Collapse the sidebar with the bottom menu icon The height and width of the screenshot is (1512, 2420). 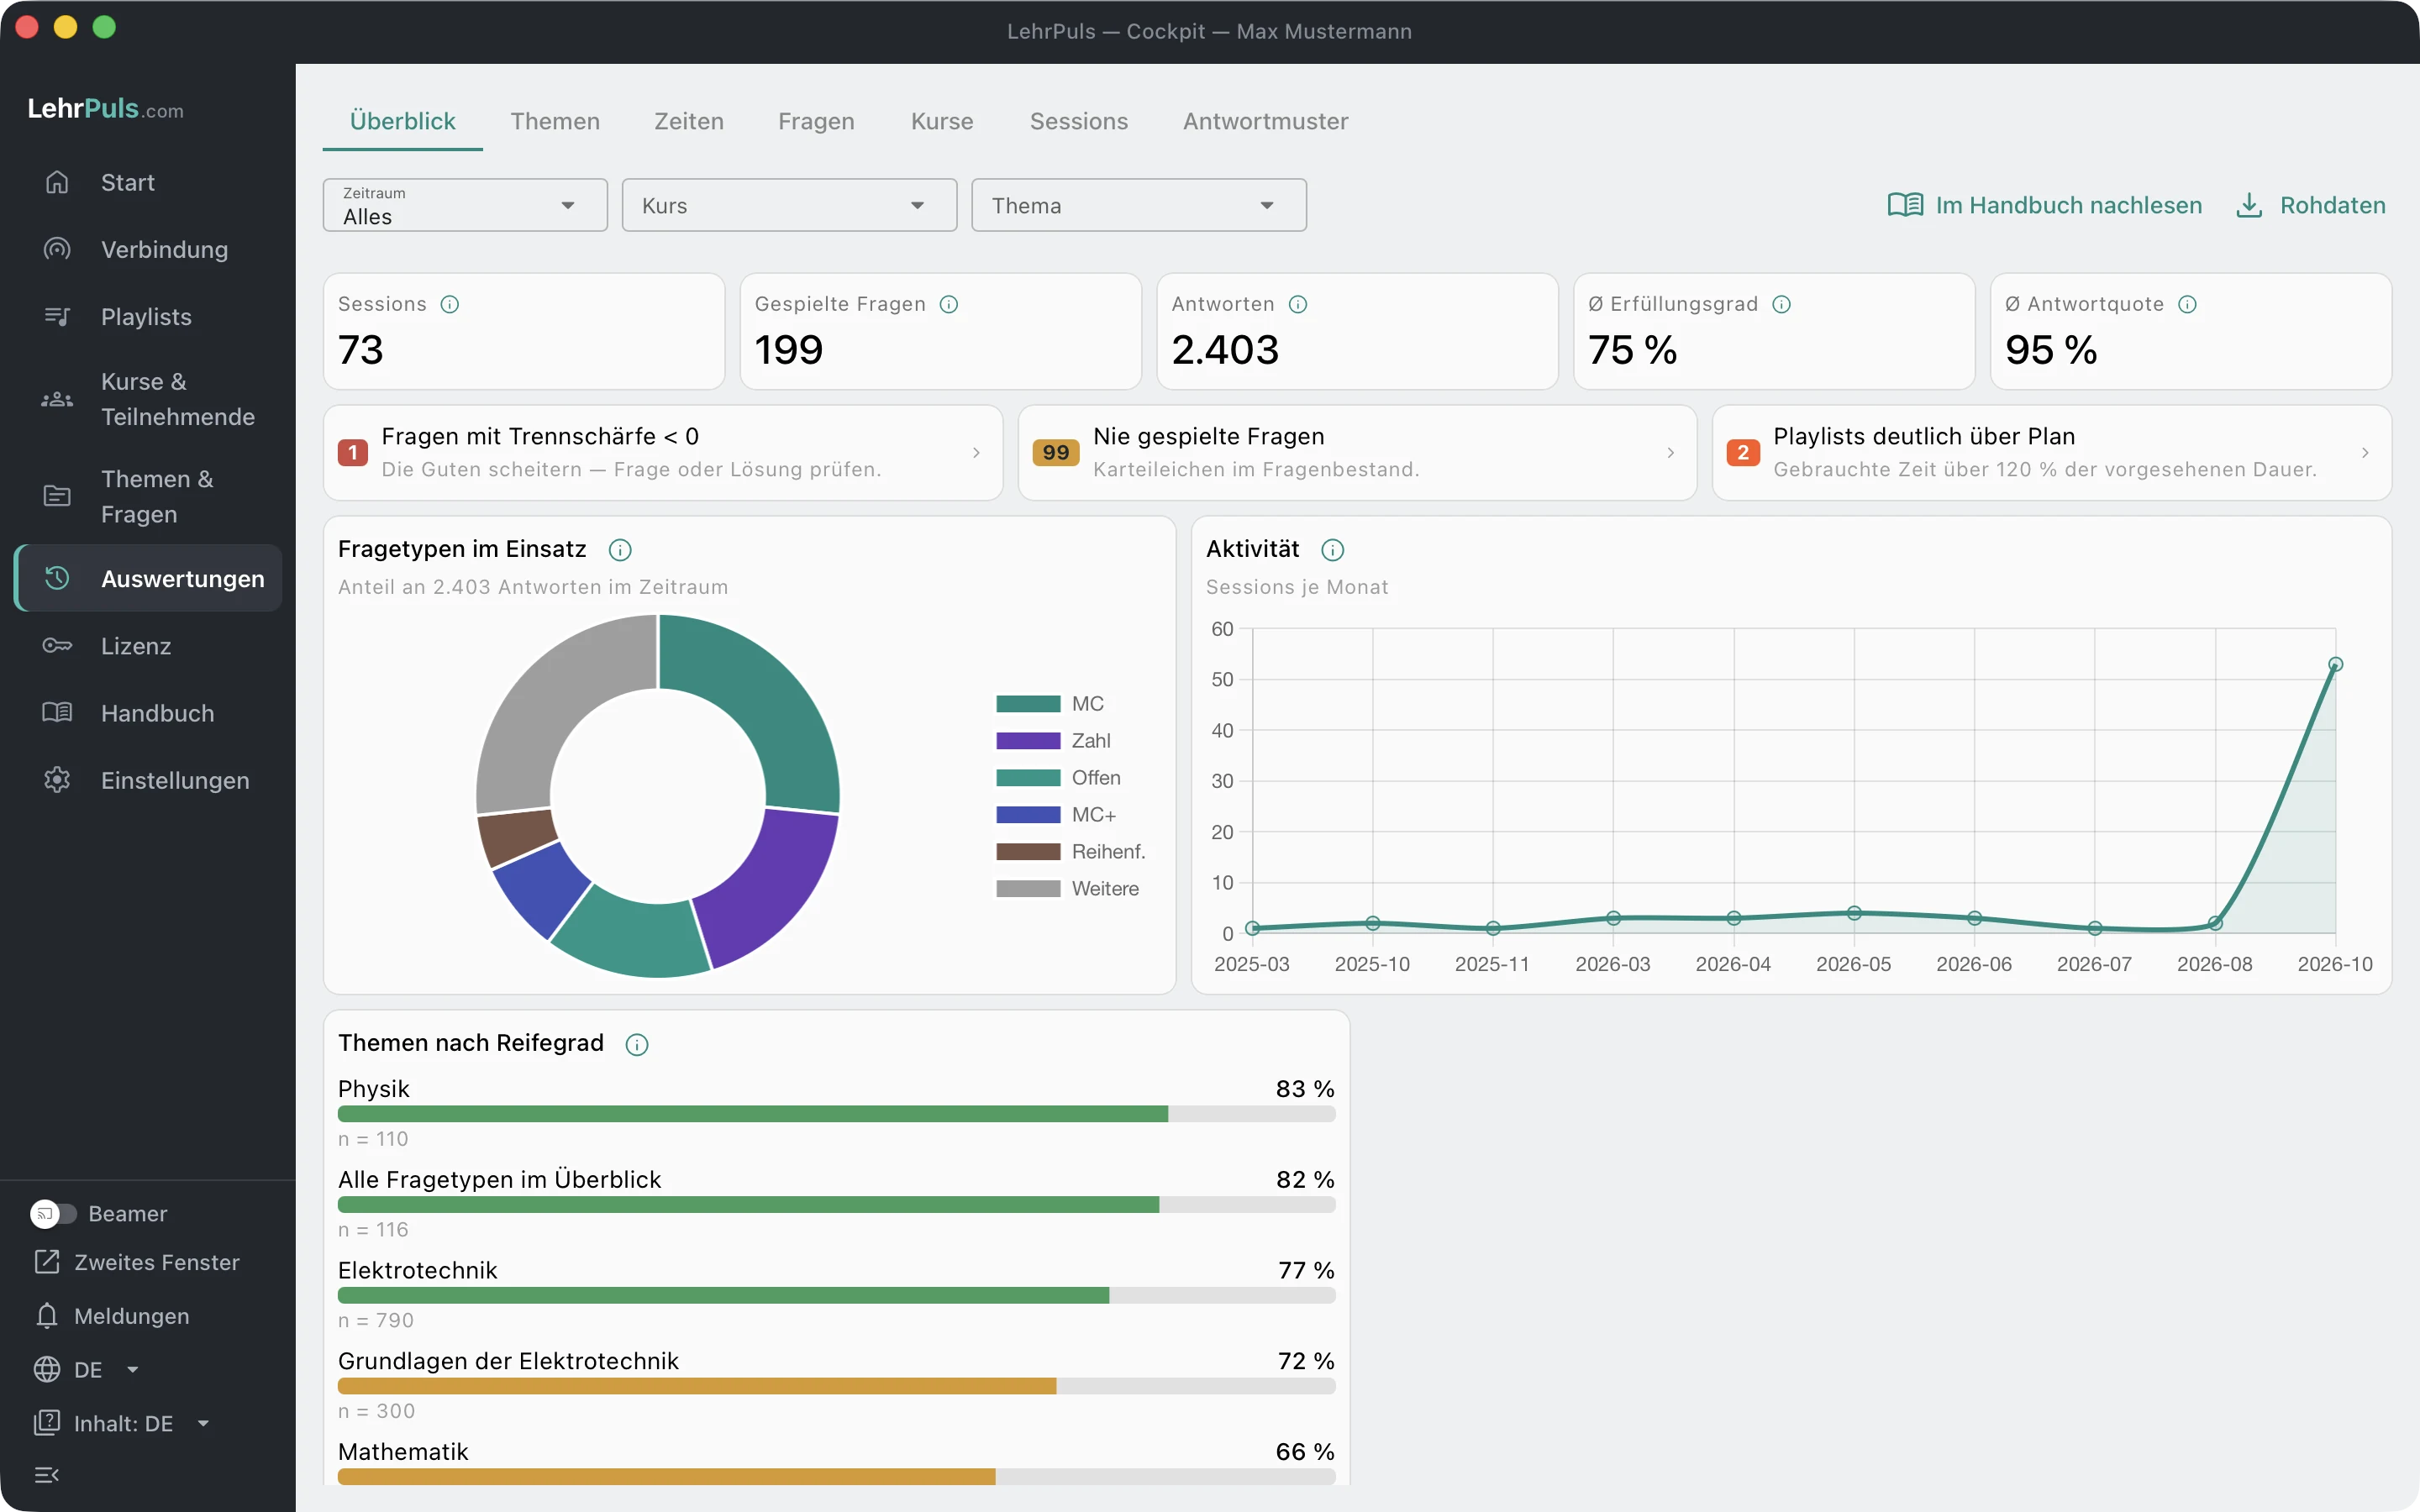click(47, 1475)
